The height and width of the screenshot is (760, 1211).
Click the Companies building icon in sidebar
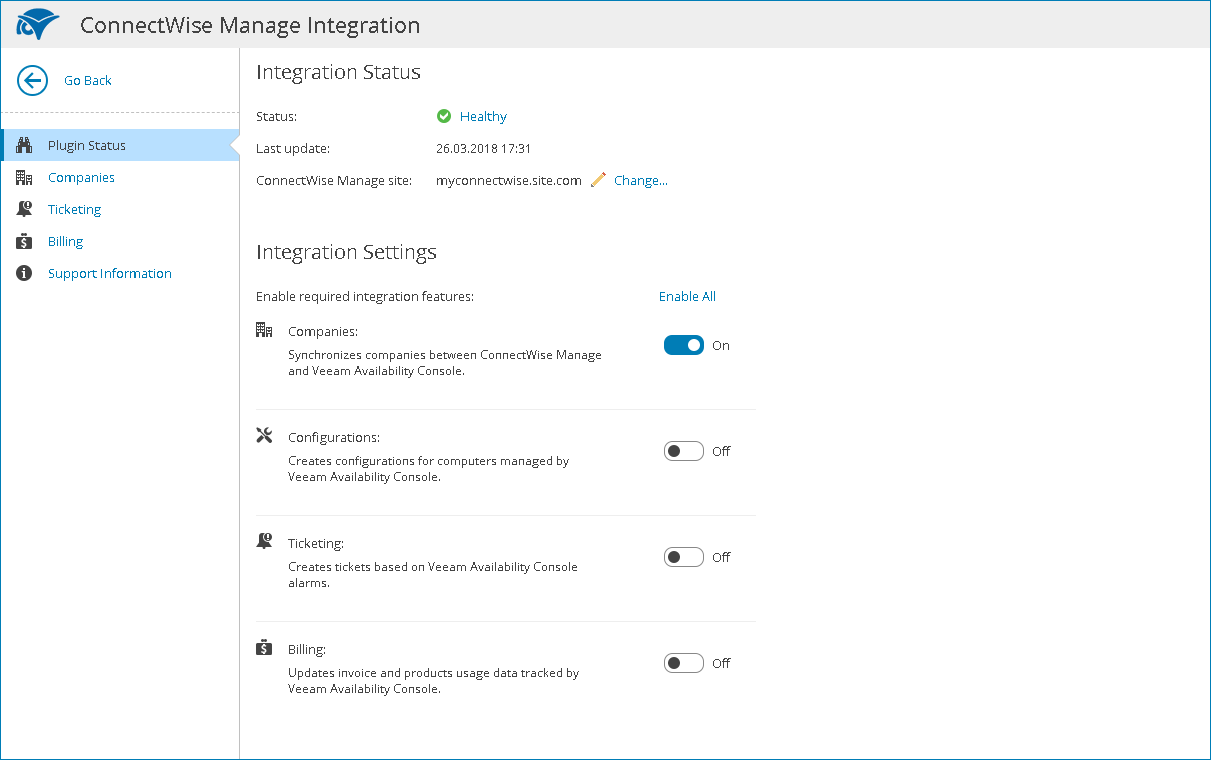coord(25,177)
